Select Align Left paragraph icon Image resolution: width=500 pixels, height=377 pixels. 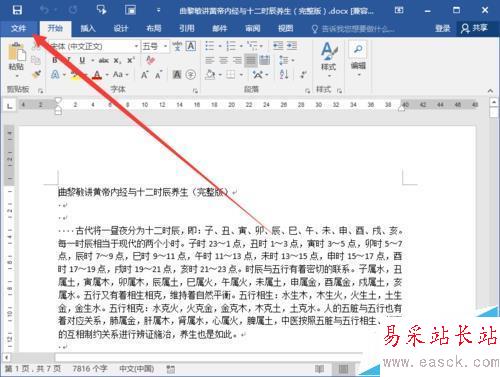point(210,60)
